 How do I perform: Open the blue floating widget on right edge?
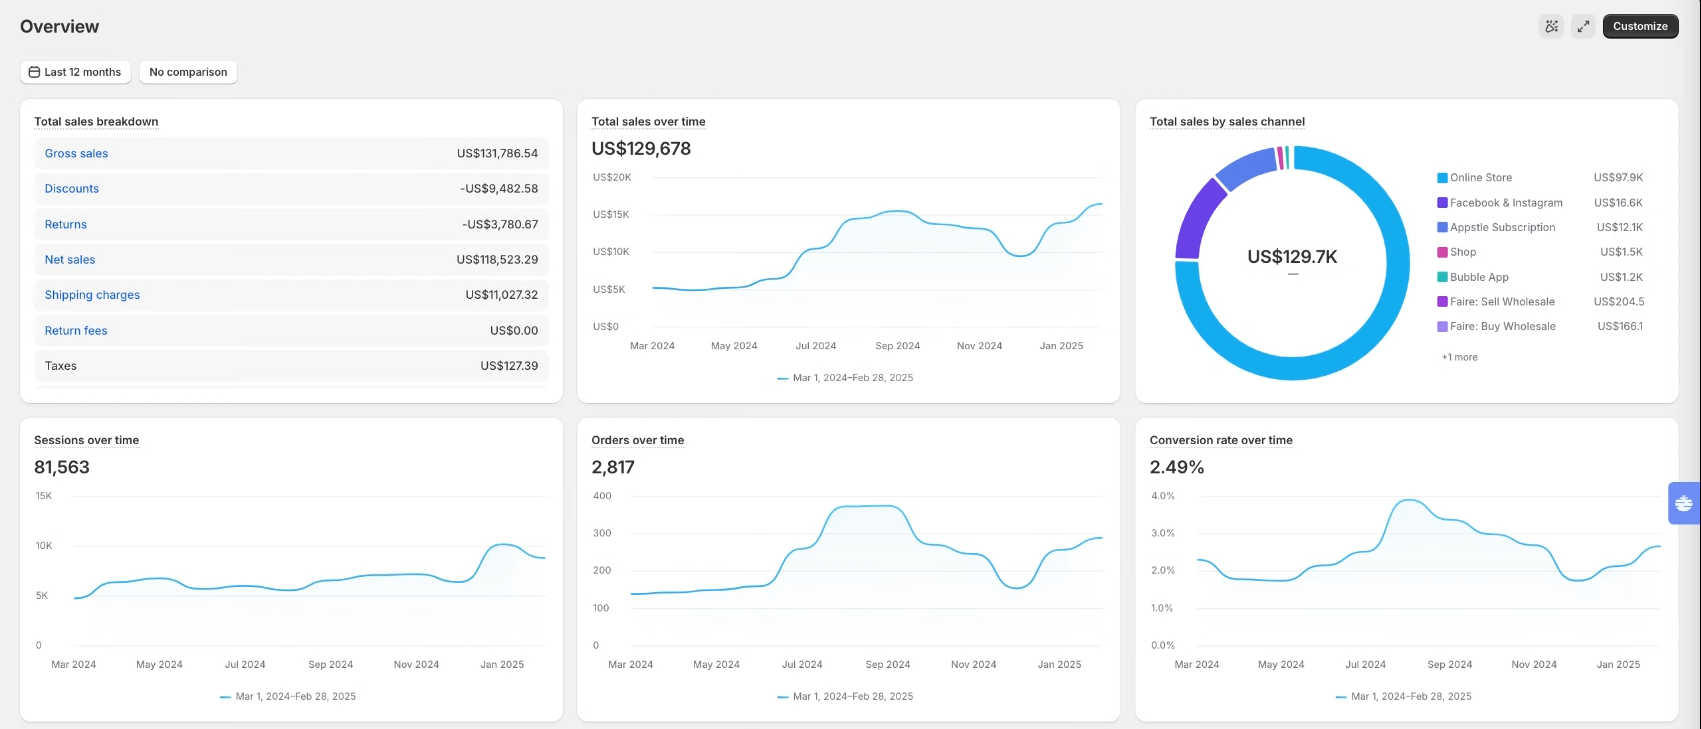[x=1685, y=503]
